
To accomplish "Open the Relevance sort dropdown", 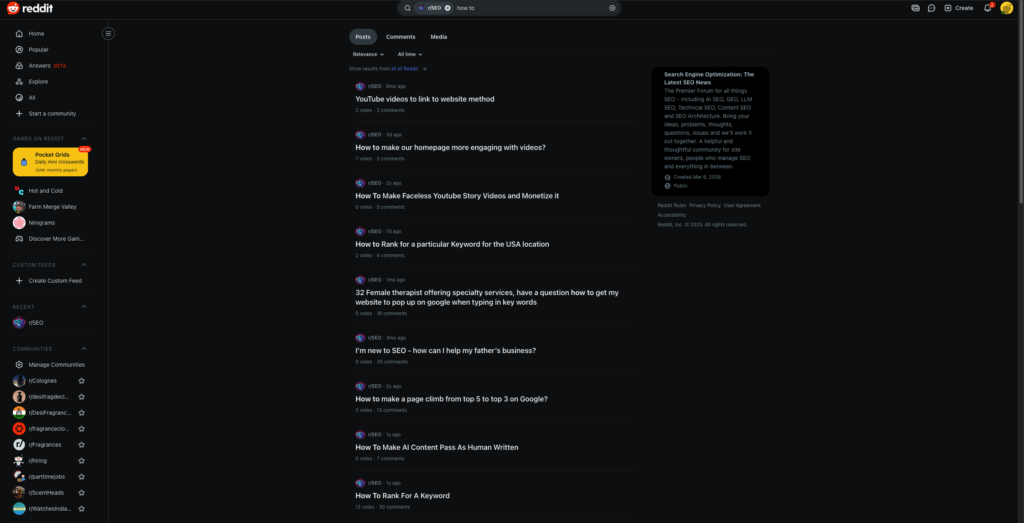I will (x=368, y=54).
